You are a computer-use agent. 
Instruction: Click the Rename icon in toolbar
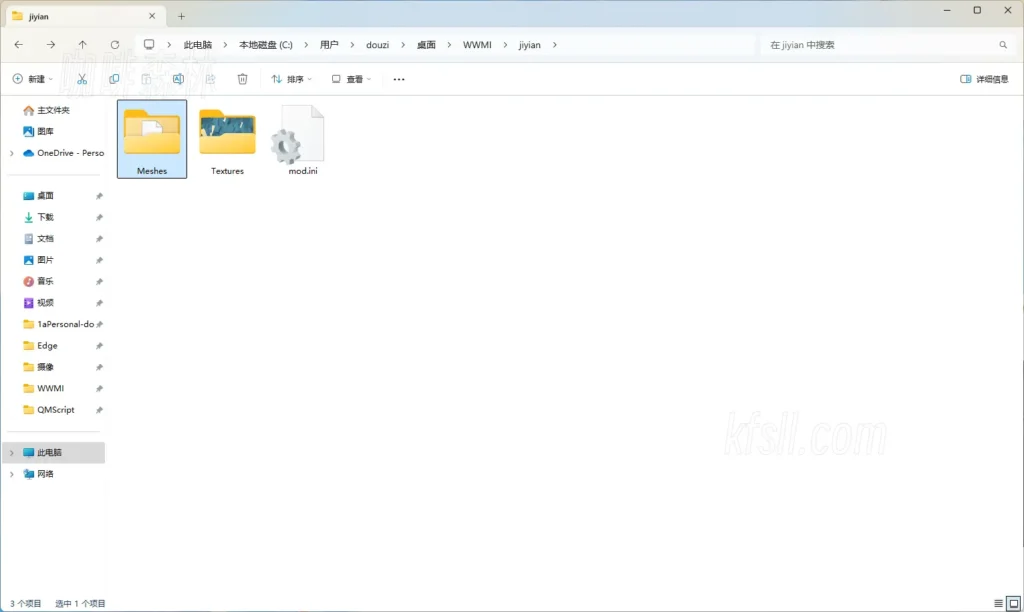(178, 79)
